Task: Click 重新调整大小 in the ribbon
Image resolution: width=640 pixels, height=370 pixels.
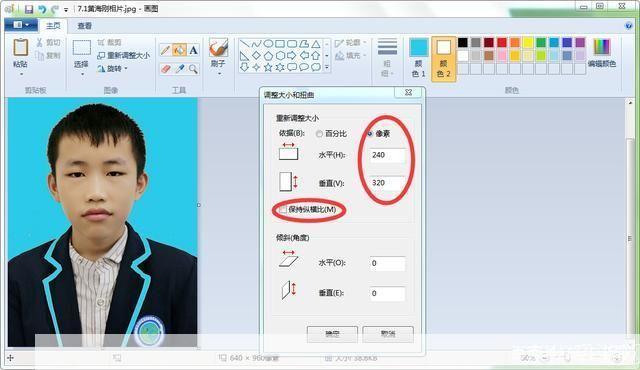Action: pyautogui.click(x=124, y=55)
